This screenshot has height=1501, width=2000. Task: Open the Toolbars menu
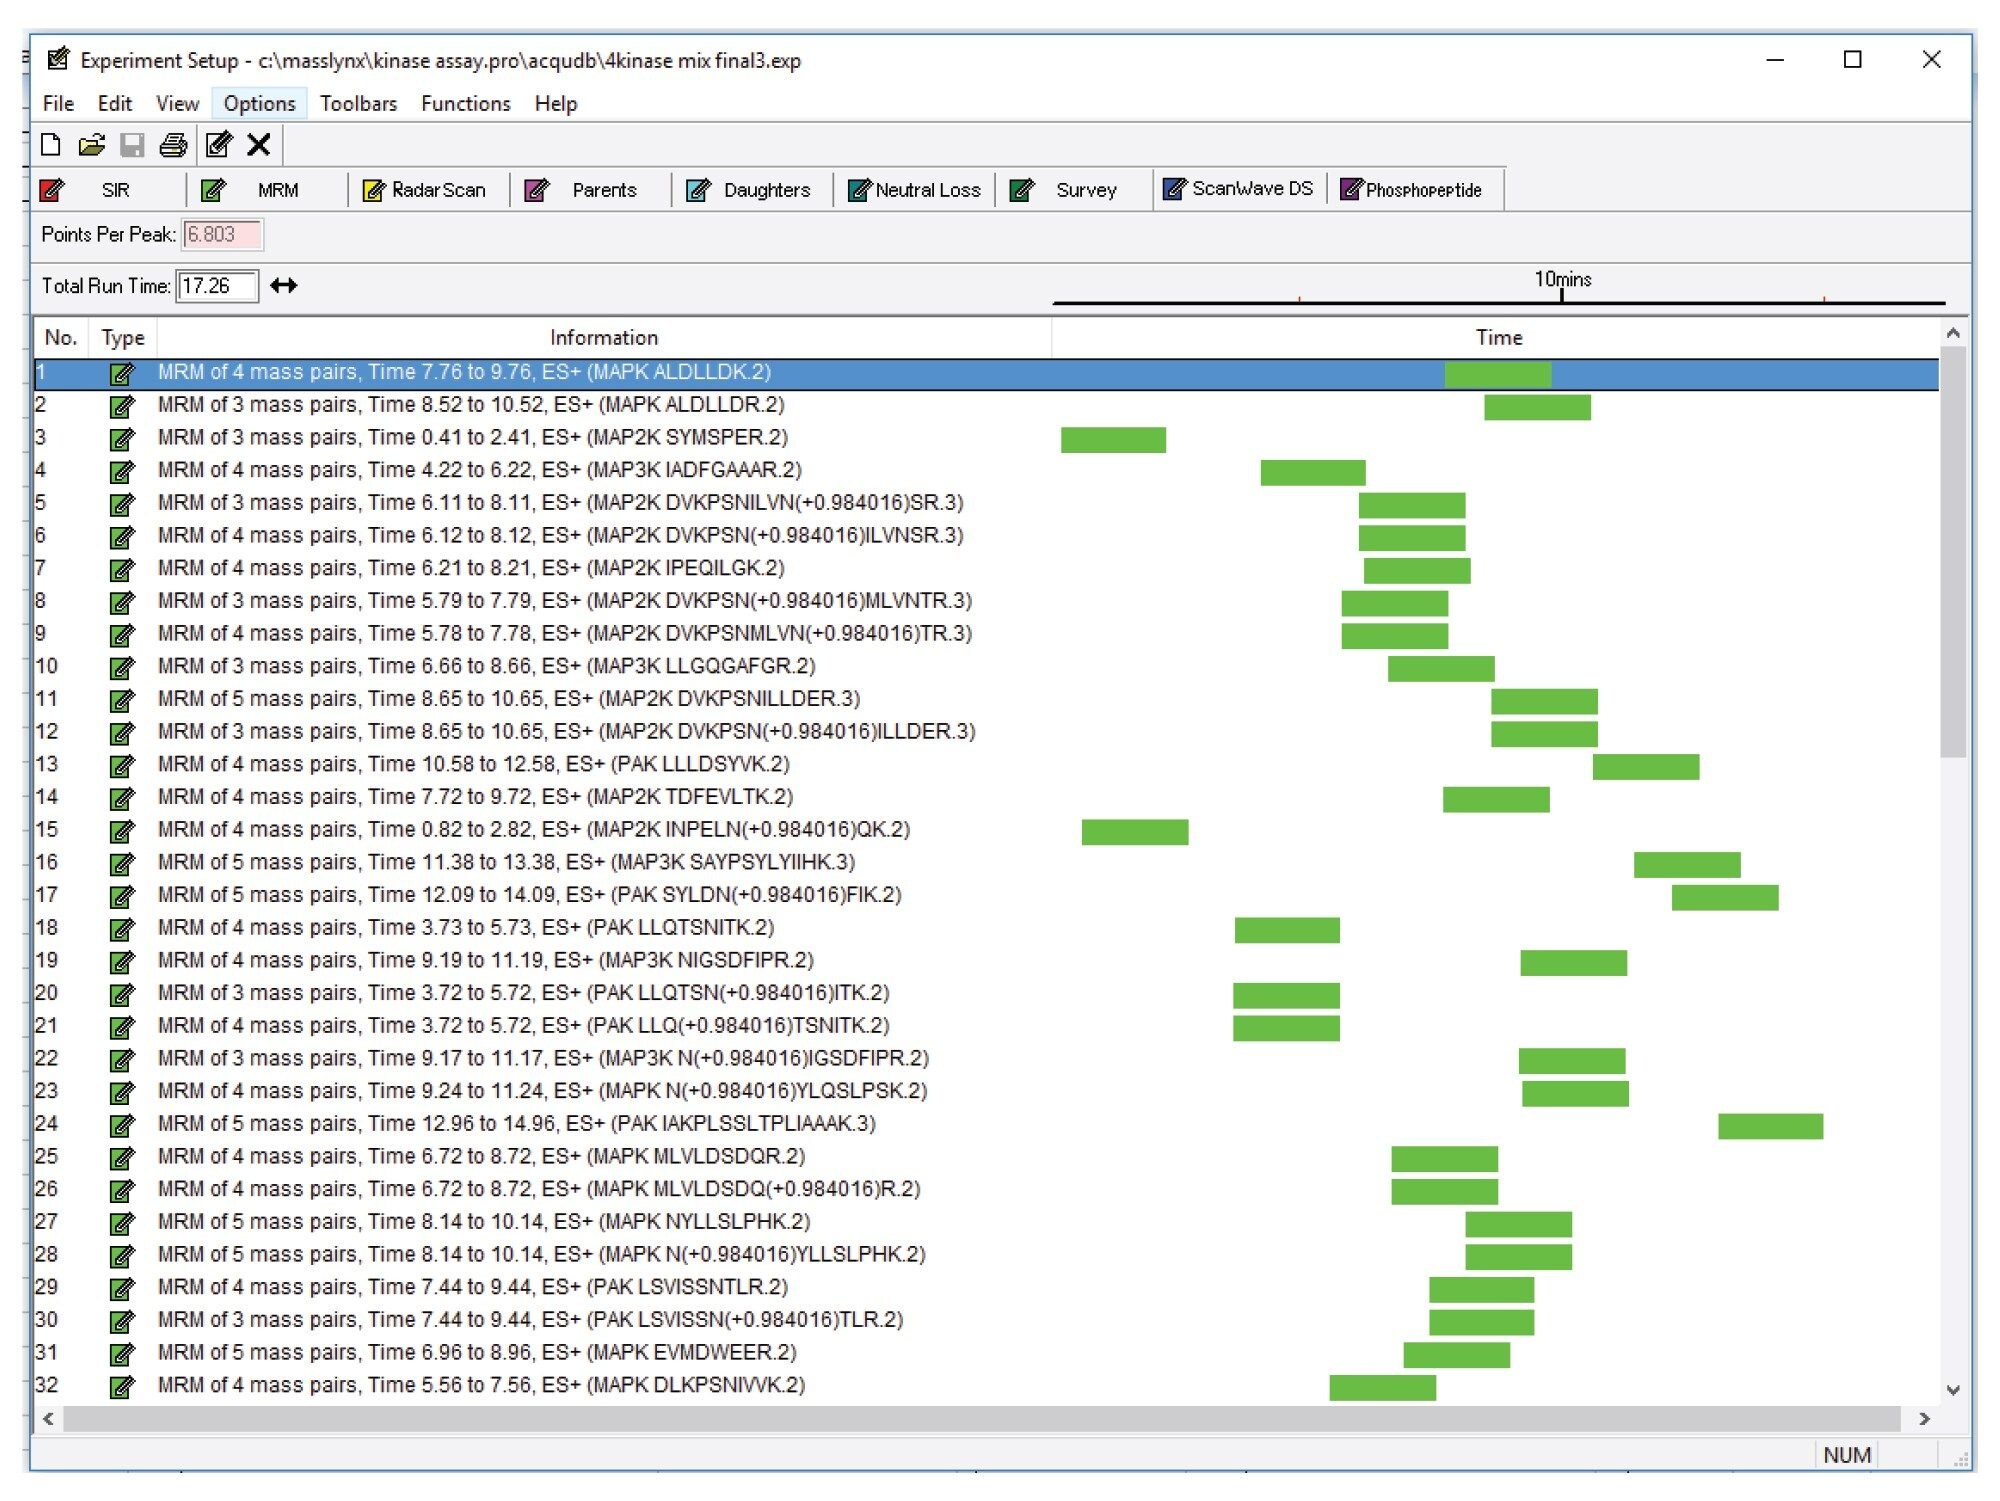coord(358,104)
